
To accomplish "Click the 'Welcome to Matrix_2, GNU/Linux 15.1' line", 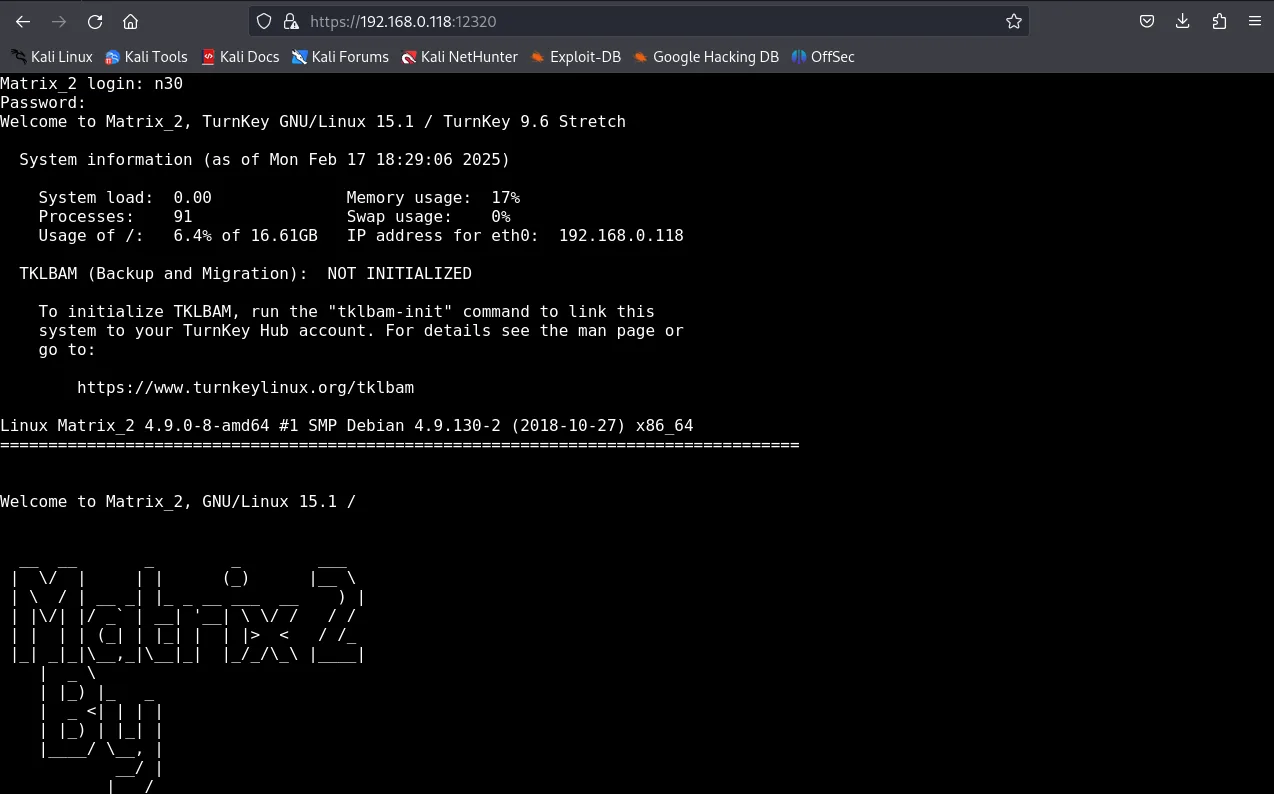I will point(178,502).
